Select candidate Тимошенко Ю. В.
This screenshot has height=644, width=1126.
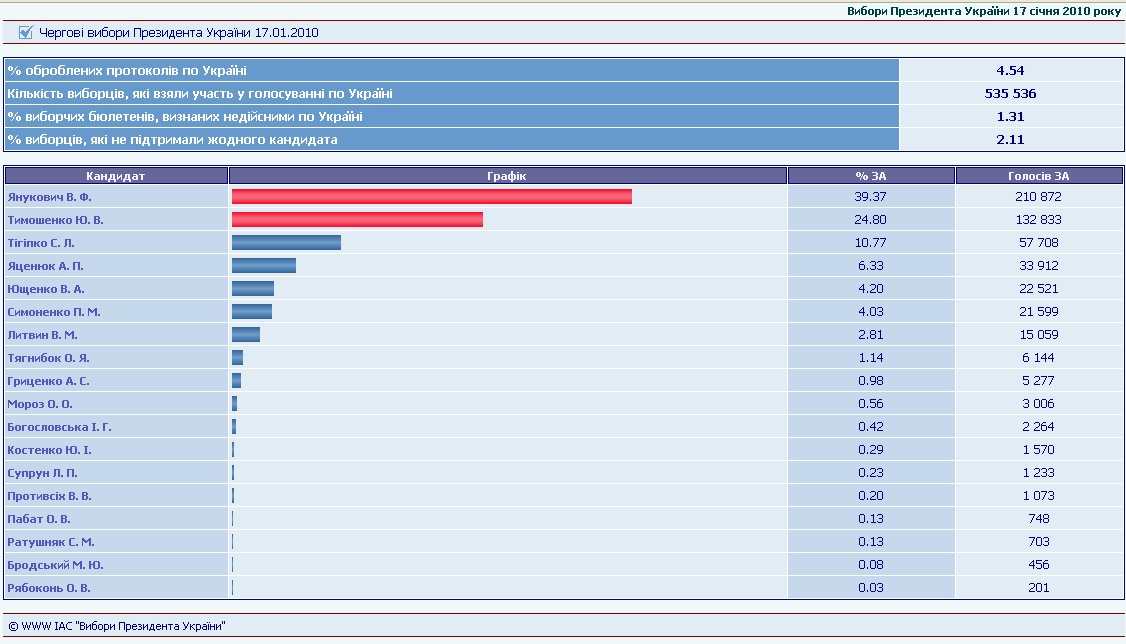point(55,220)
